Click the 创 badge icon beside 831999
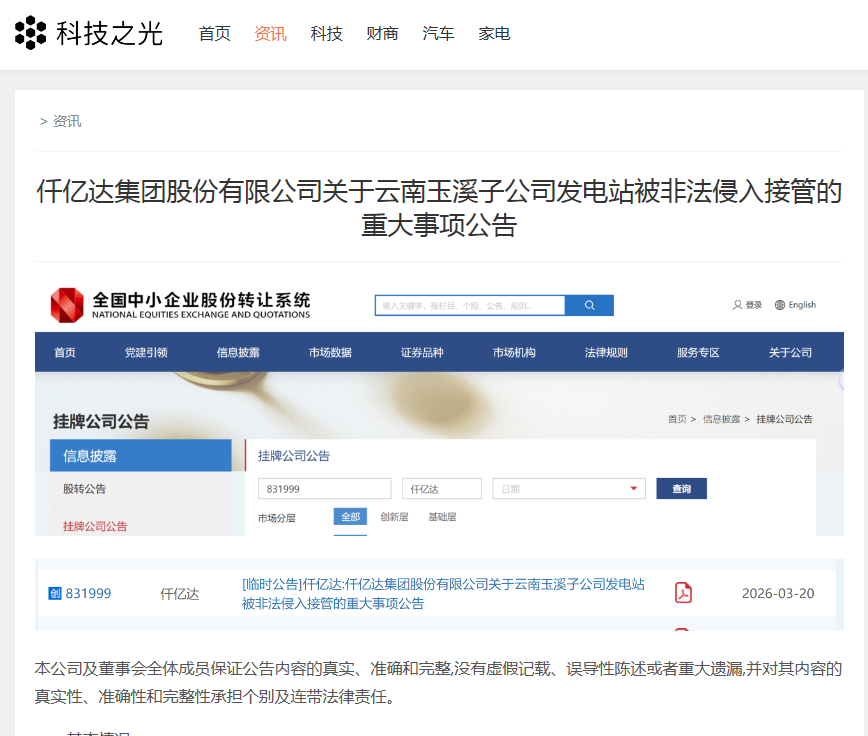 click(x=55, y=593)
